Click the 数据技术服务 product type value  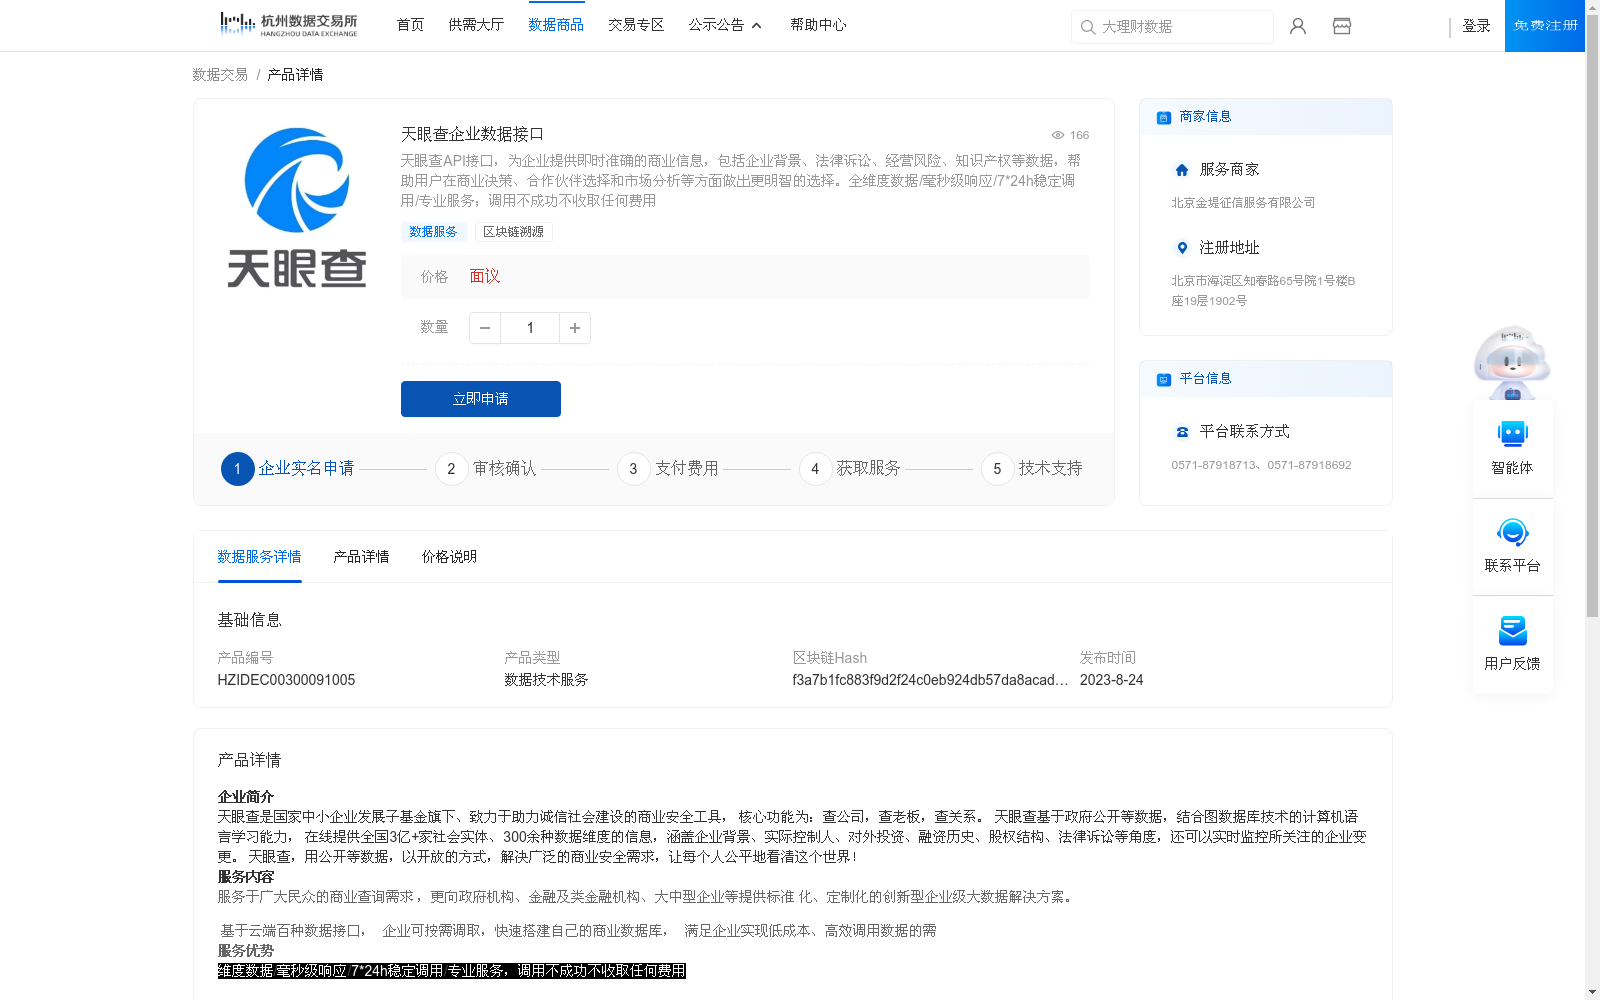coord(546,680)
